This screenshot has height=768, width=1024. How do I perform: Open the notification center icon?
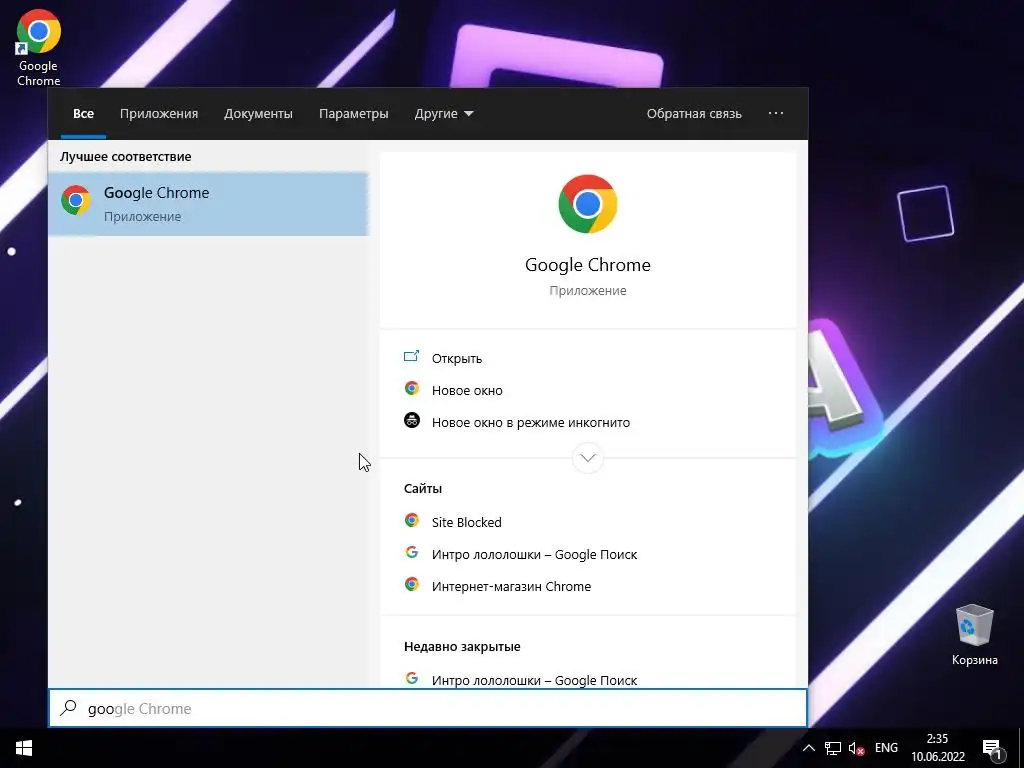pos(992,749)
